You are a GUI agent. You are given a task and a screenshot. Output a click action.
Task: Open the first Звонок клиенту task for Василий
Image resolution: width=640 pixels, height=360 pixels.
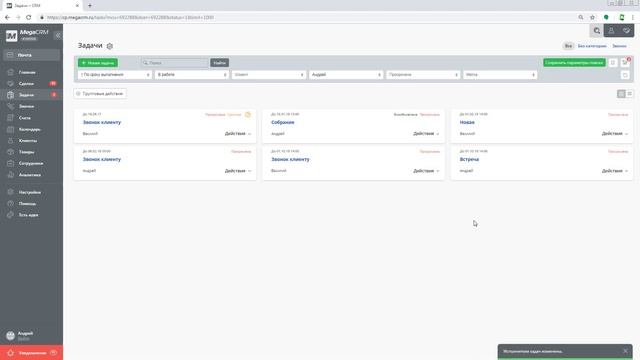point(102,122)
